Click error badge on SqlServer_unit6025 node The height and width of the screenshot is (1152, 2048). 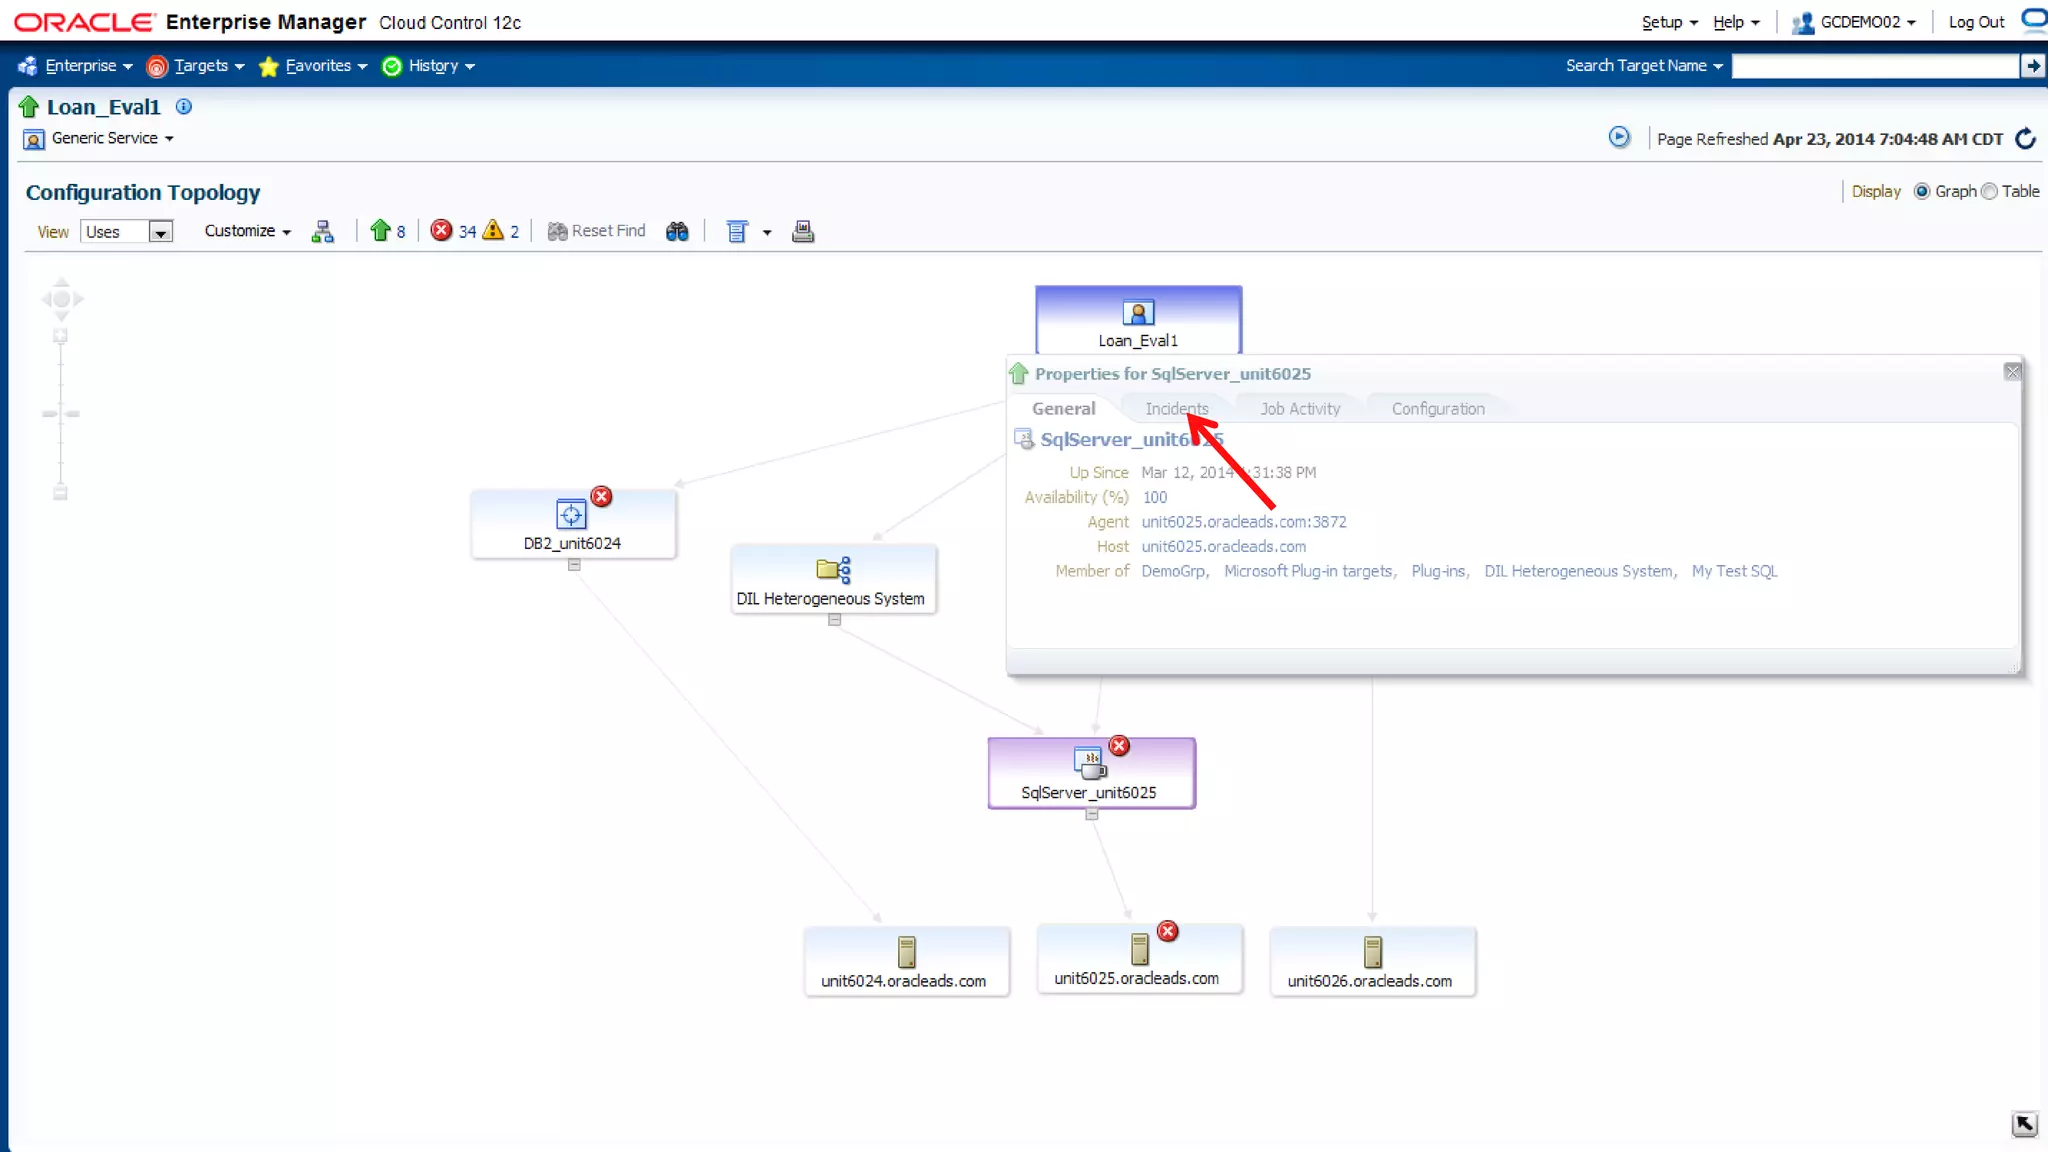tap(1119, 746)
